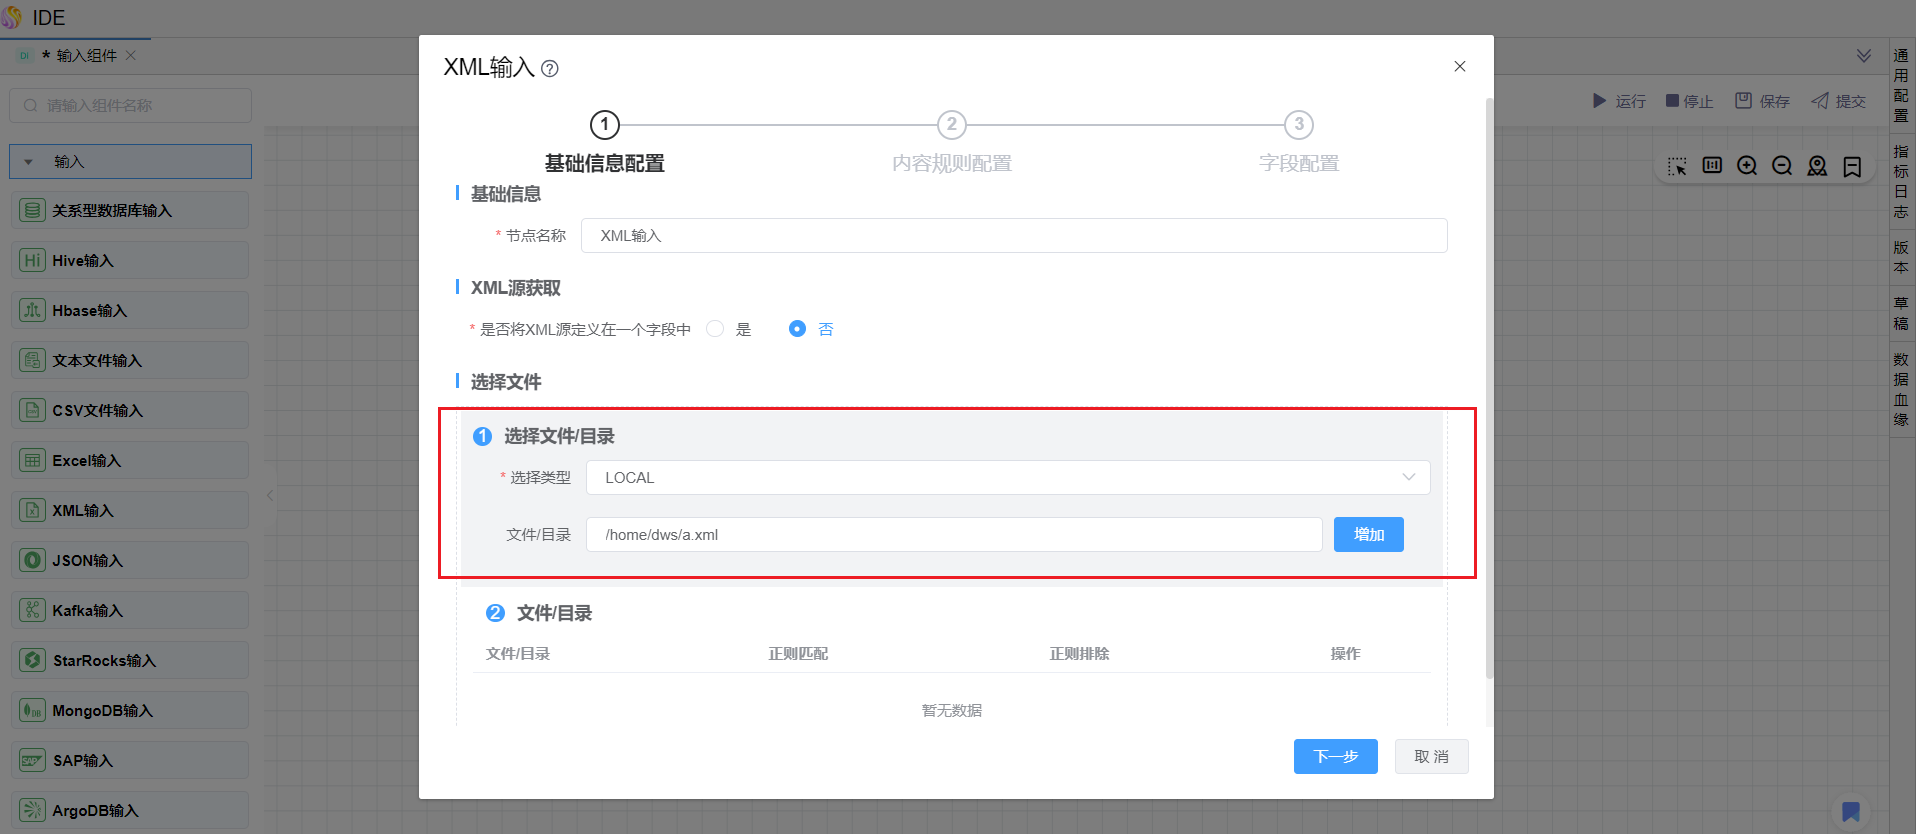Select 是 radio for XML source field
1916x834 pixels.
point(715,329)
